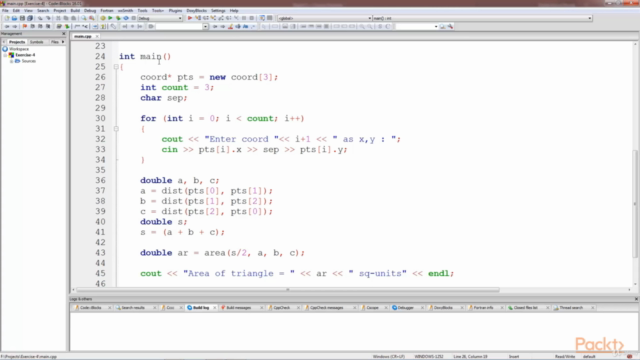Open the Build menu
The width and height of the screenshot is (640, 360).
click(75, 11)
